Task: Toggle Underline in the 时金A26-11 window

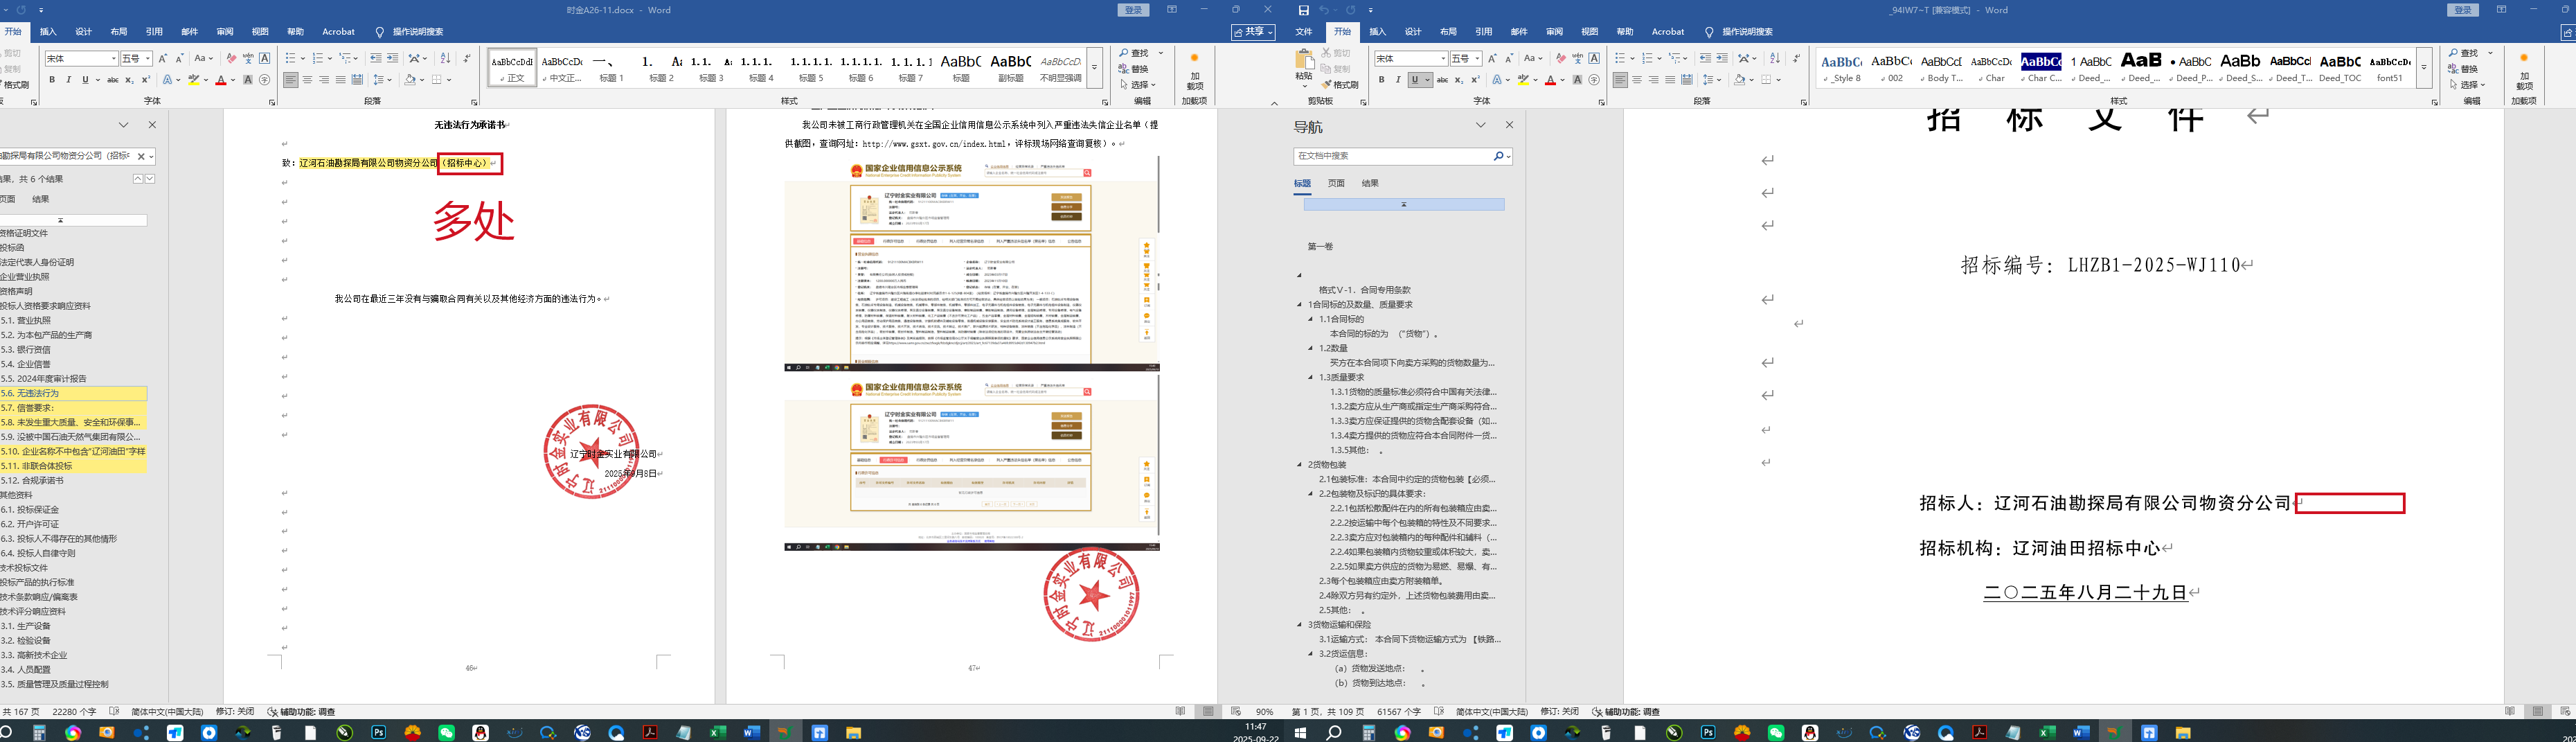Action: click(x=85, y=80)
